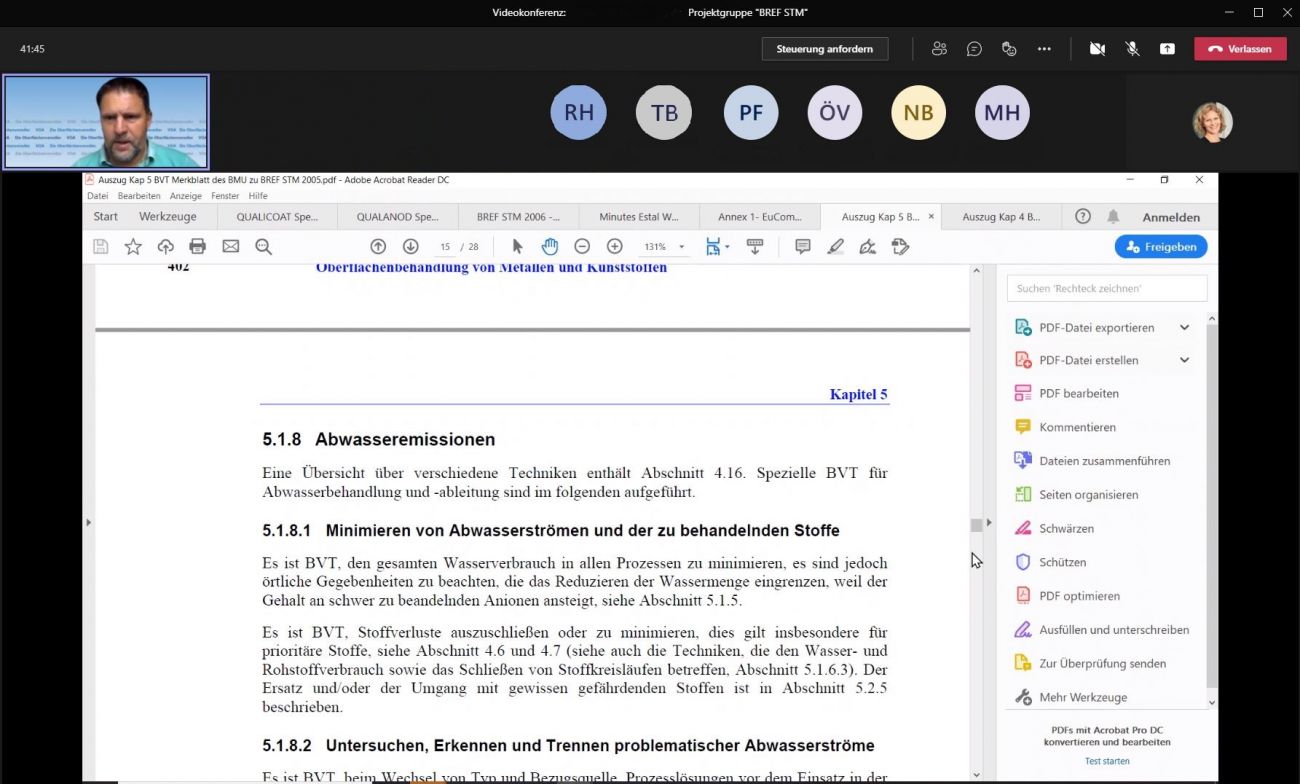The width and height of the screenshot is (1300, 784).
Task: Open the notifications bell in Acrobat
Action: tap(1113, 216)
